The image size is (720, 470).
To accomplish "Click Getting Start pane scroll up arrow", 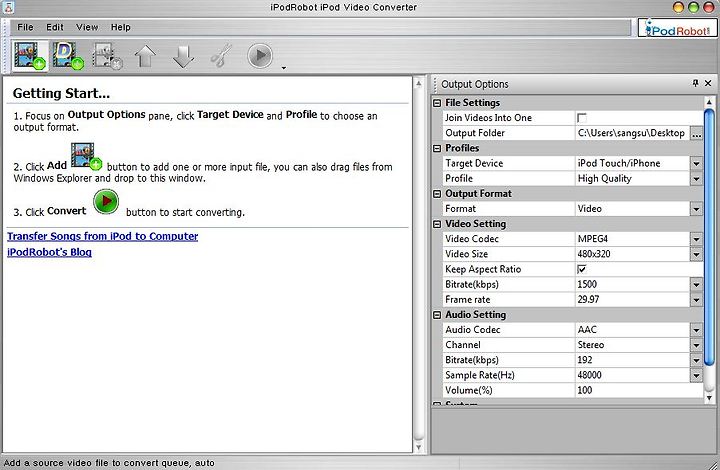I will tap(418, 84).
